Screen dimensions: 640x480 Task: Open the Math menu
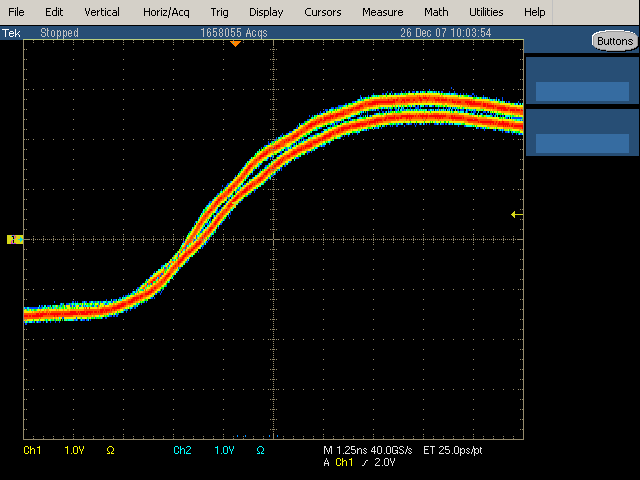(436, 12)
